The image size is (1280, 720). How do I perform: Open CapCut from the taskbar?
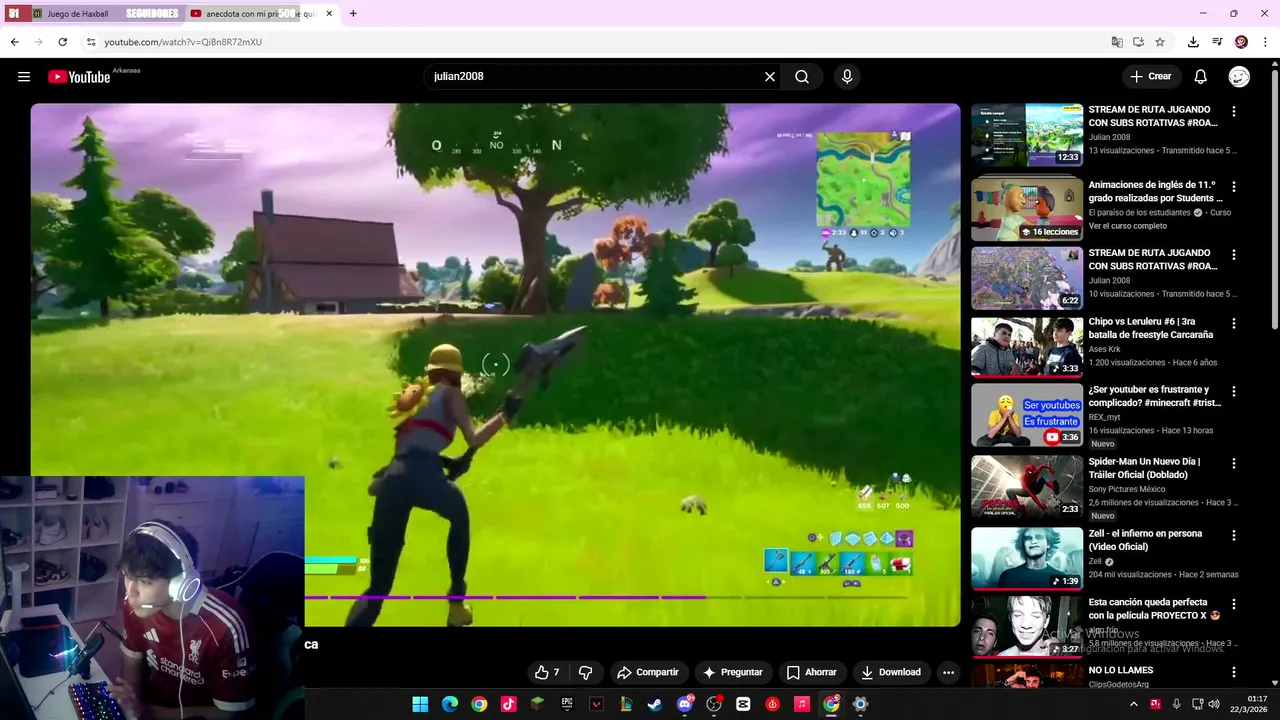point(743,704)
